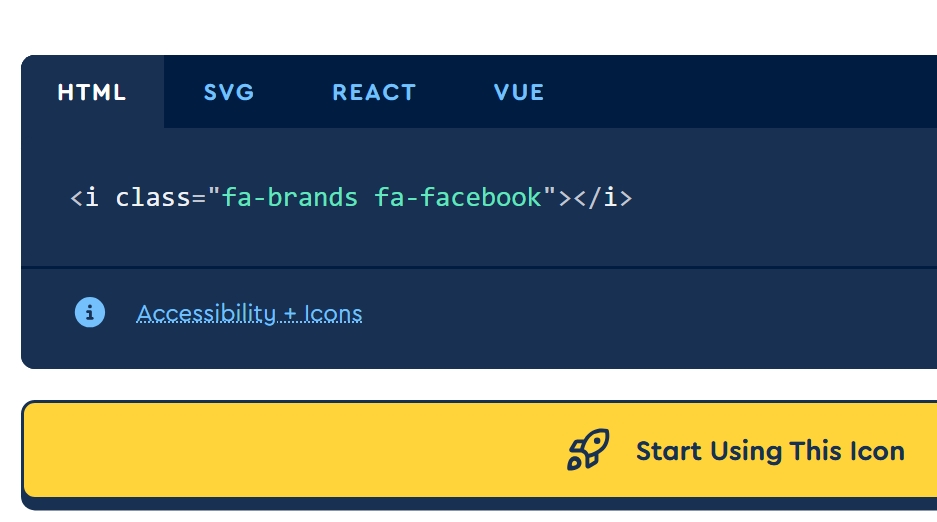Click the opening <i tag in snippet
The height and width of the screenshot is (522, 937).
click(x=84, y=197)
